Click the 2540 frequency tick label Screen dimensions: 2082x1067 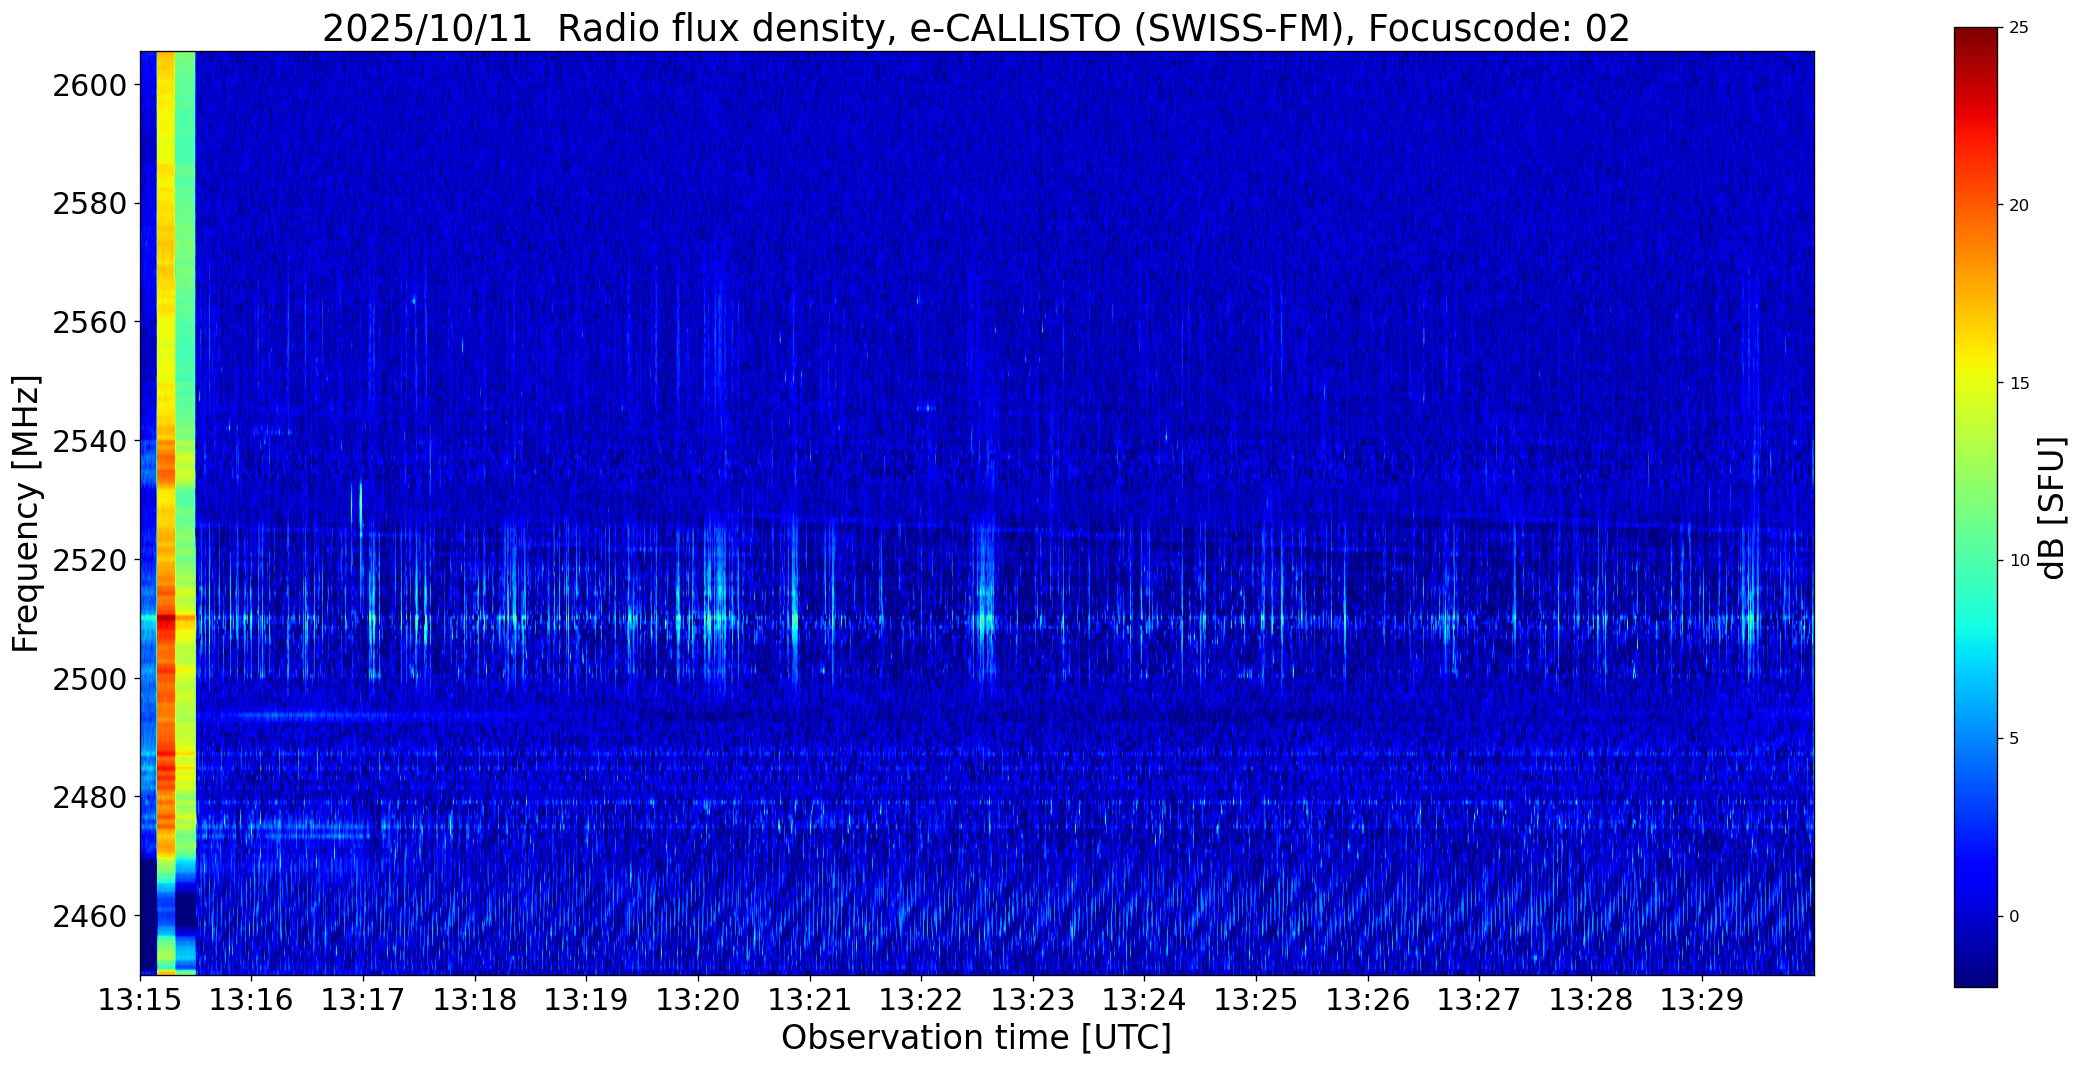point(90,441)
